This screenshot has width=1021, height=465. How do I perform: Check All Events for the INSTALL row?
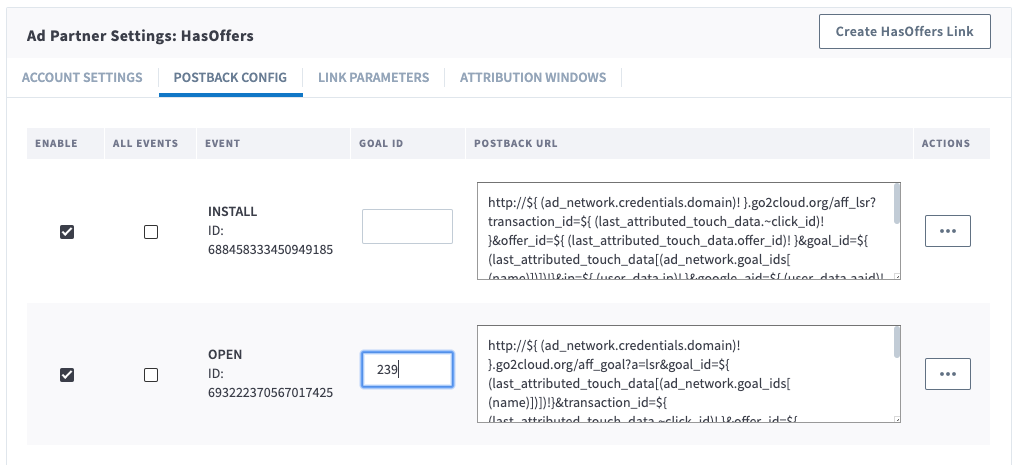point(150,232)
